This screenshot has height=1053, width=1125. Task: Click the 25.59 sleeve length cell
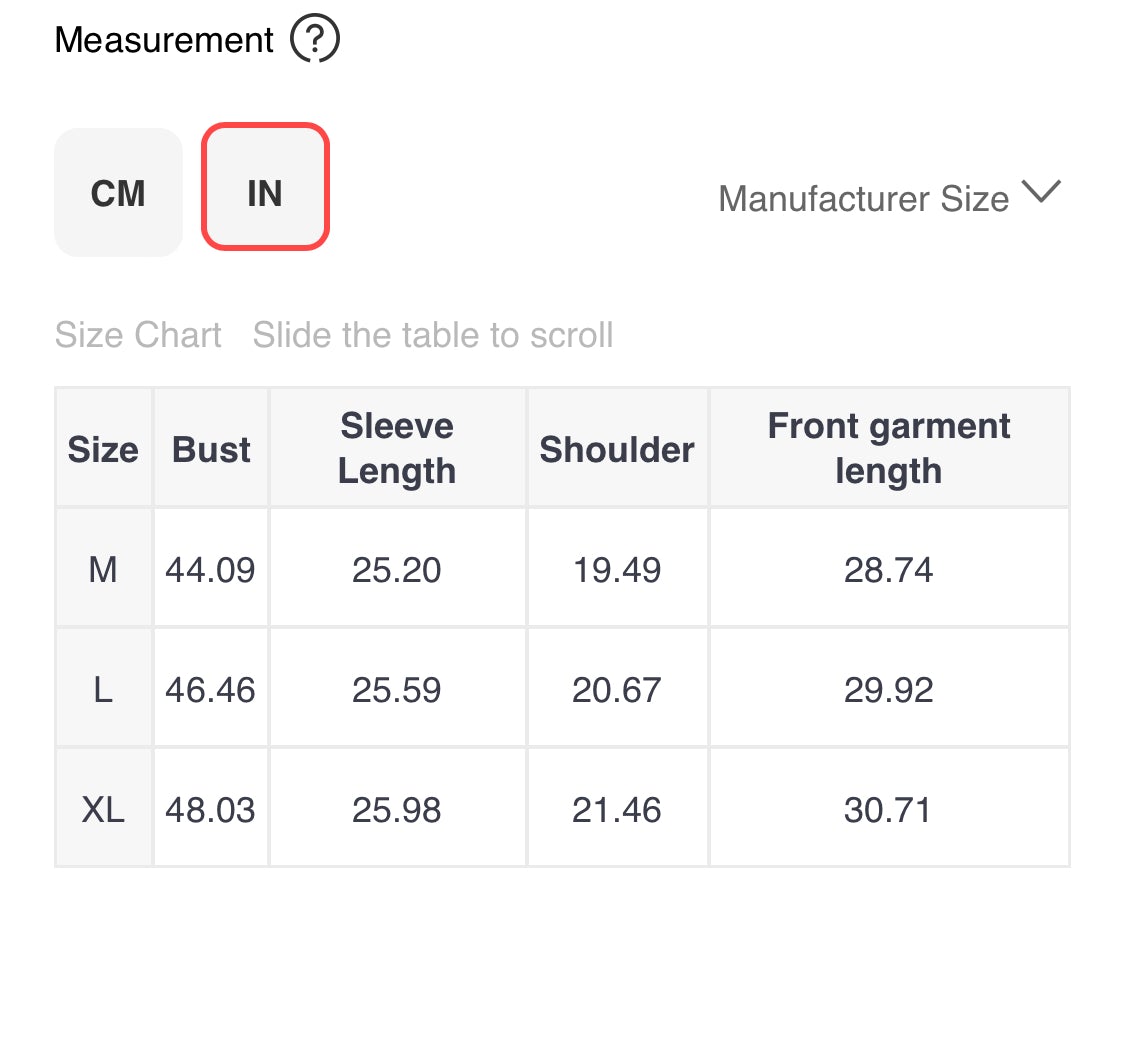tap(397, 689)
